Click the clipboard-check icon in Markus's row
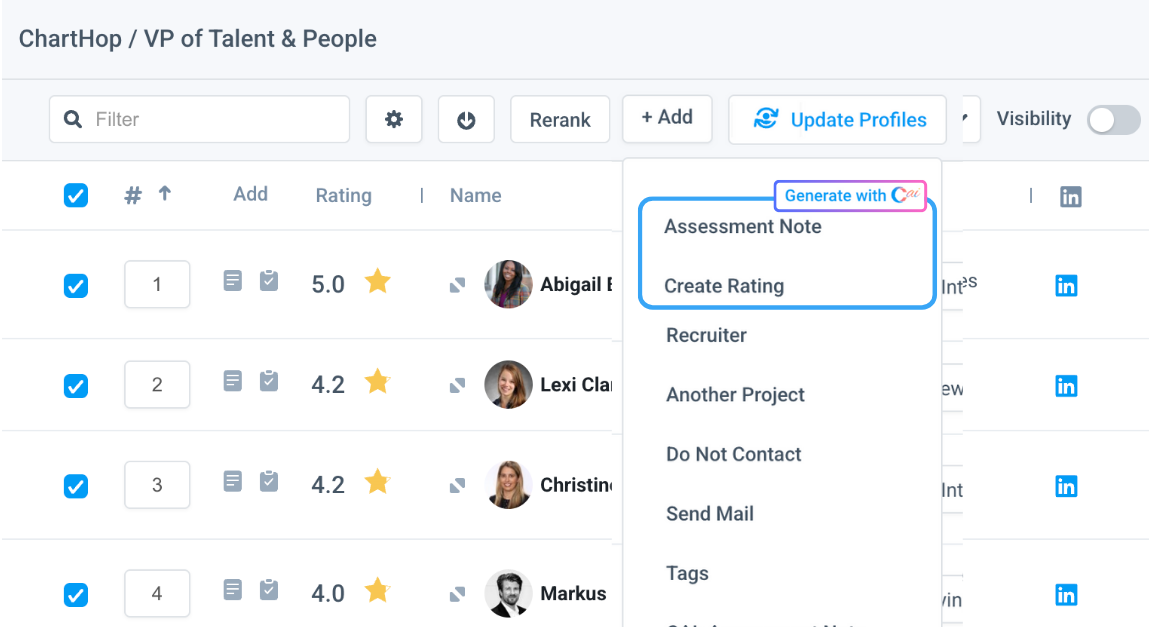 (x=269, y=590)
